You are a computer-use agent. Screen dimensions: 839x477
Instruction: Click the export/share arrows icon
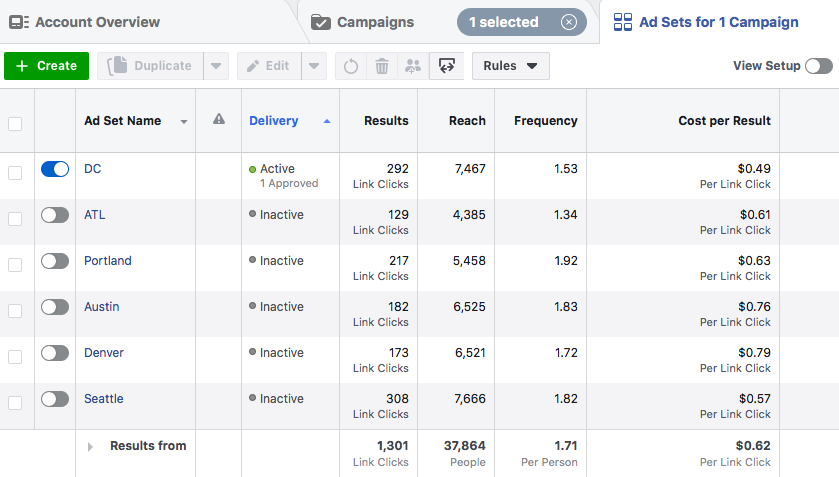coord(446,66)
